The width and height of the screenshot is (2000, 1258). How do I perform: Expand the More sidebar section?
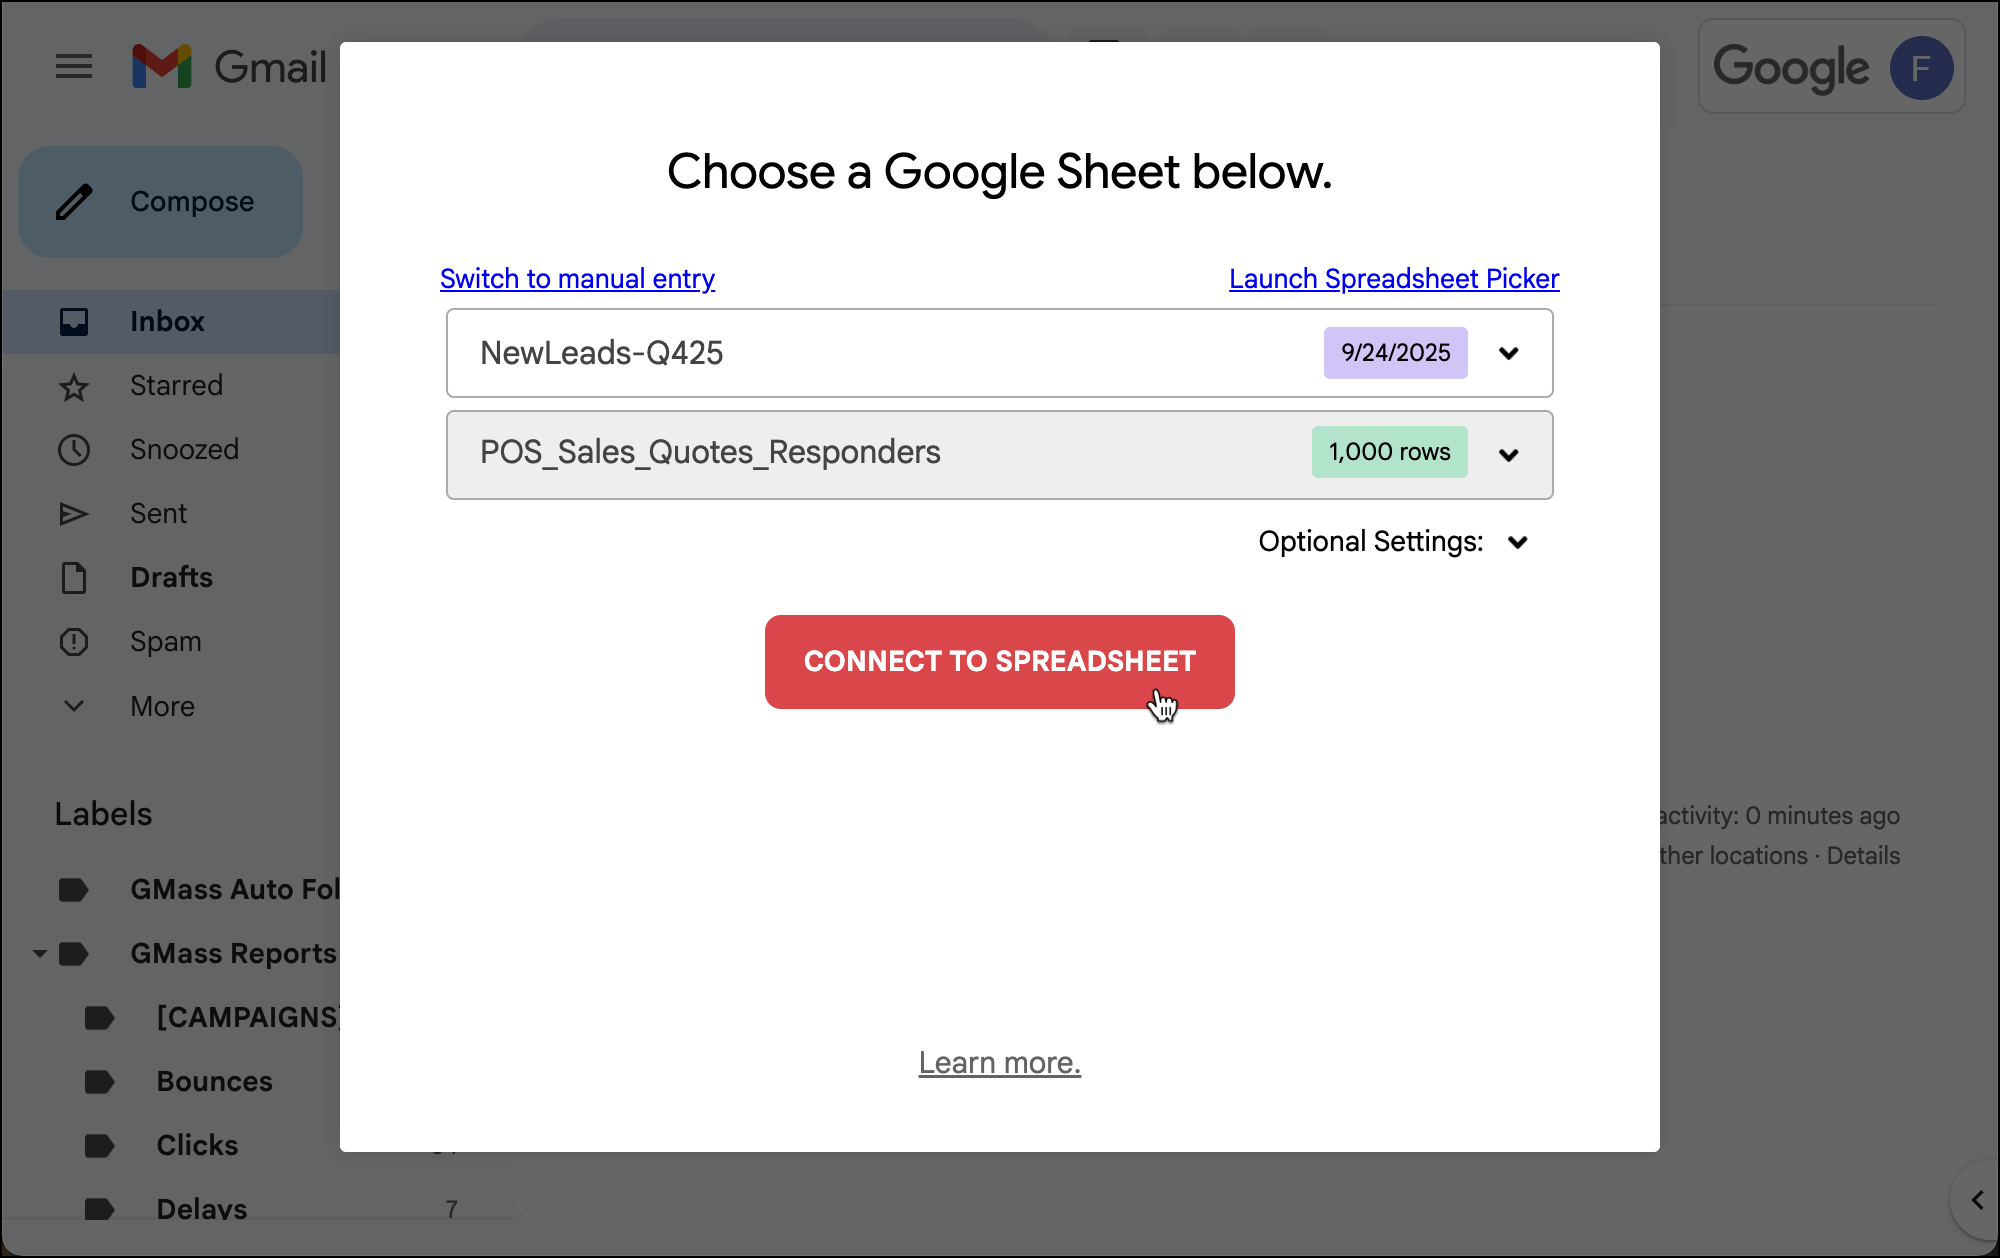pos(74,706)
